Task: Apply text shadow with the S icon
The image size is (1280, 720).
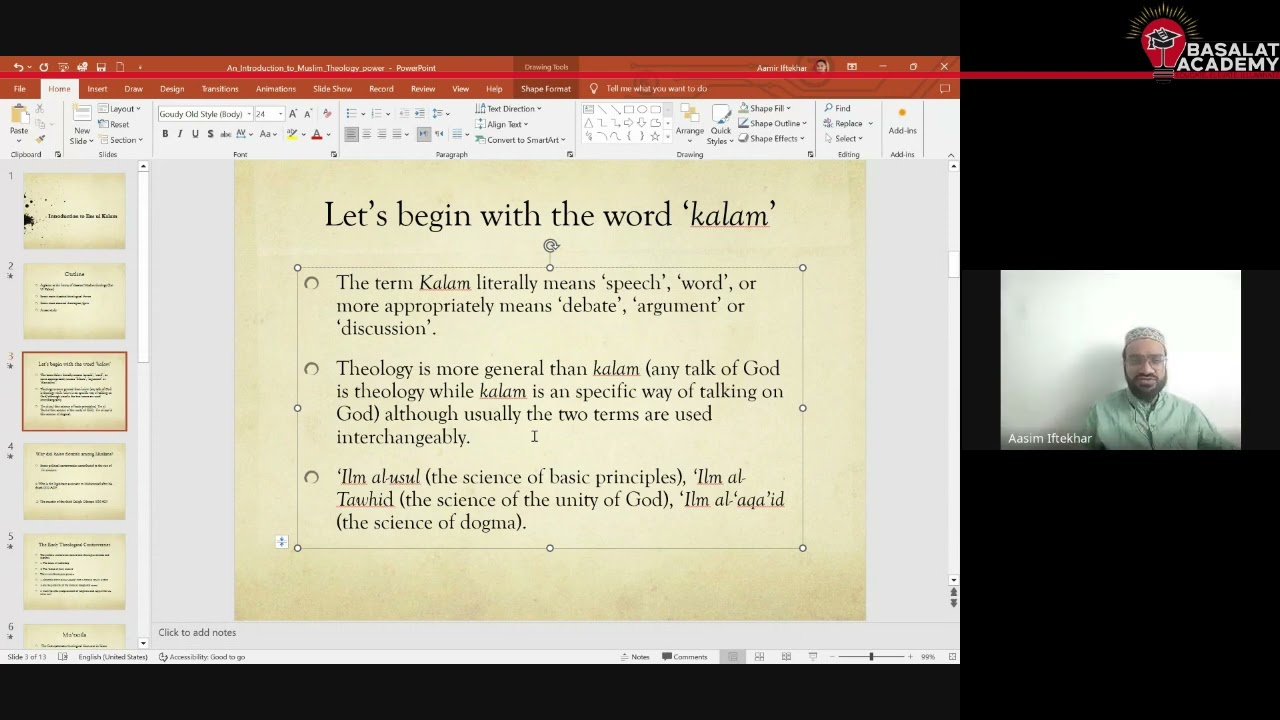Action: pyautogui.click(x=210, y=134)
